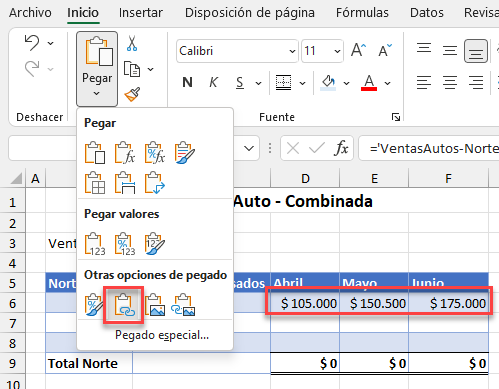Screen dimensions: 499x389
Task: Choose Paste Formatting option under Otras opciones
Action: [93, 305]
